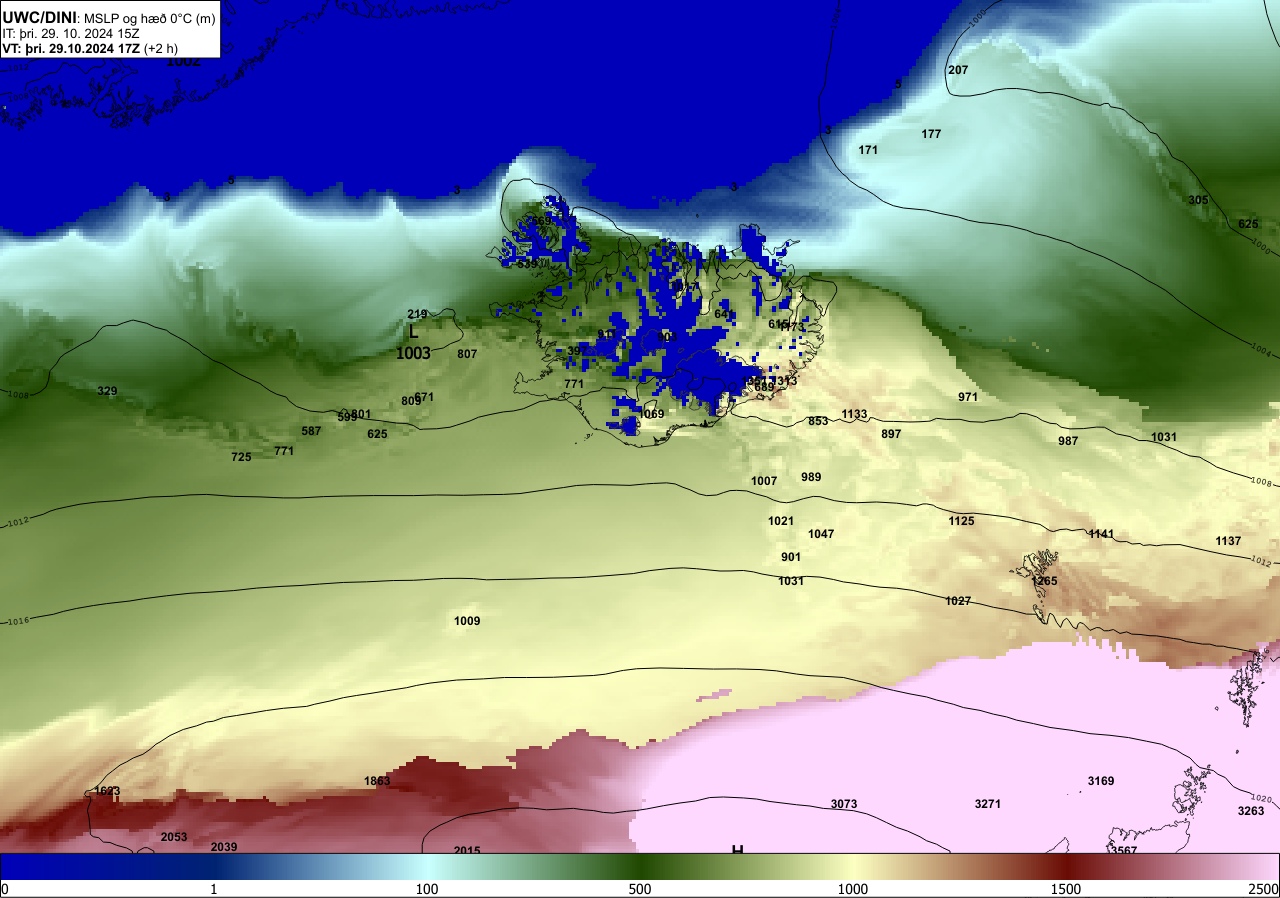Click the 1137 height label
Screen dimensions: 1280x898
coord(1228,541)
